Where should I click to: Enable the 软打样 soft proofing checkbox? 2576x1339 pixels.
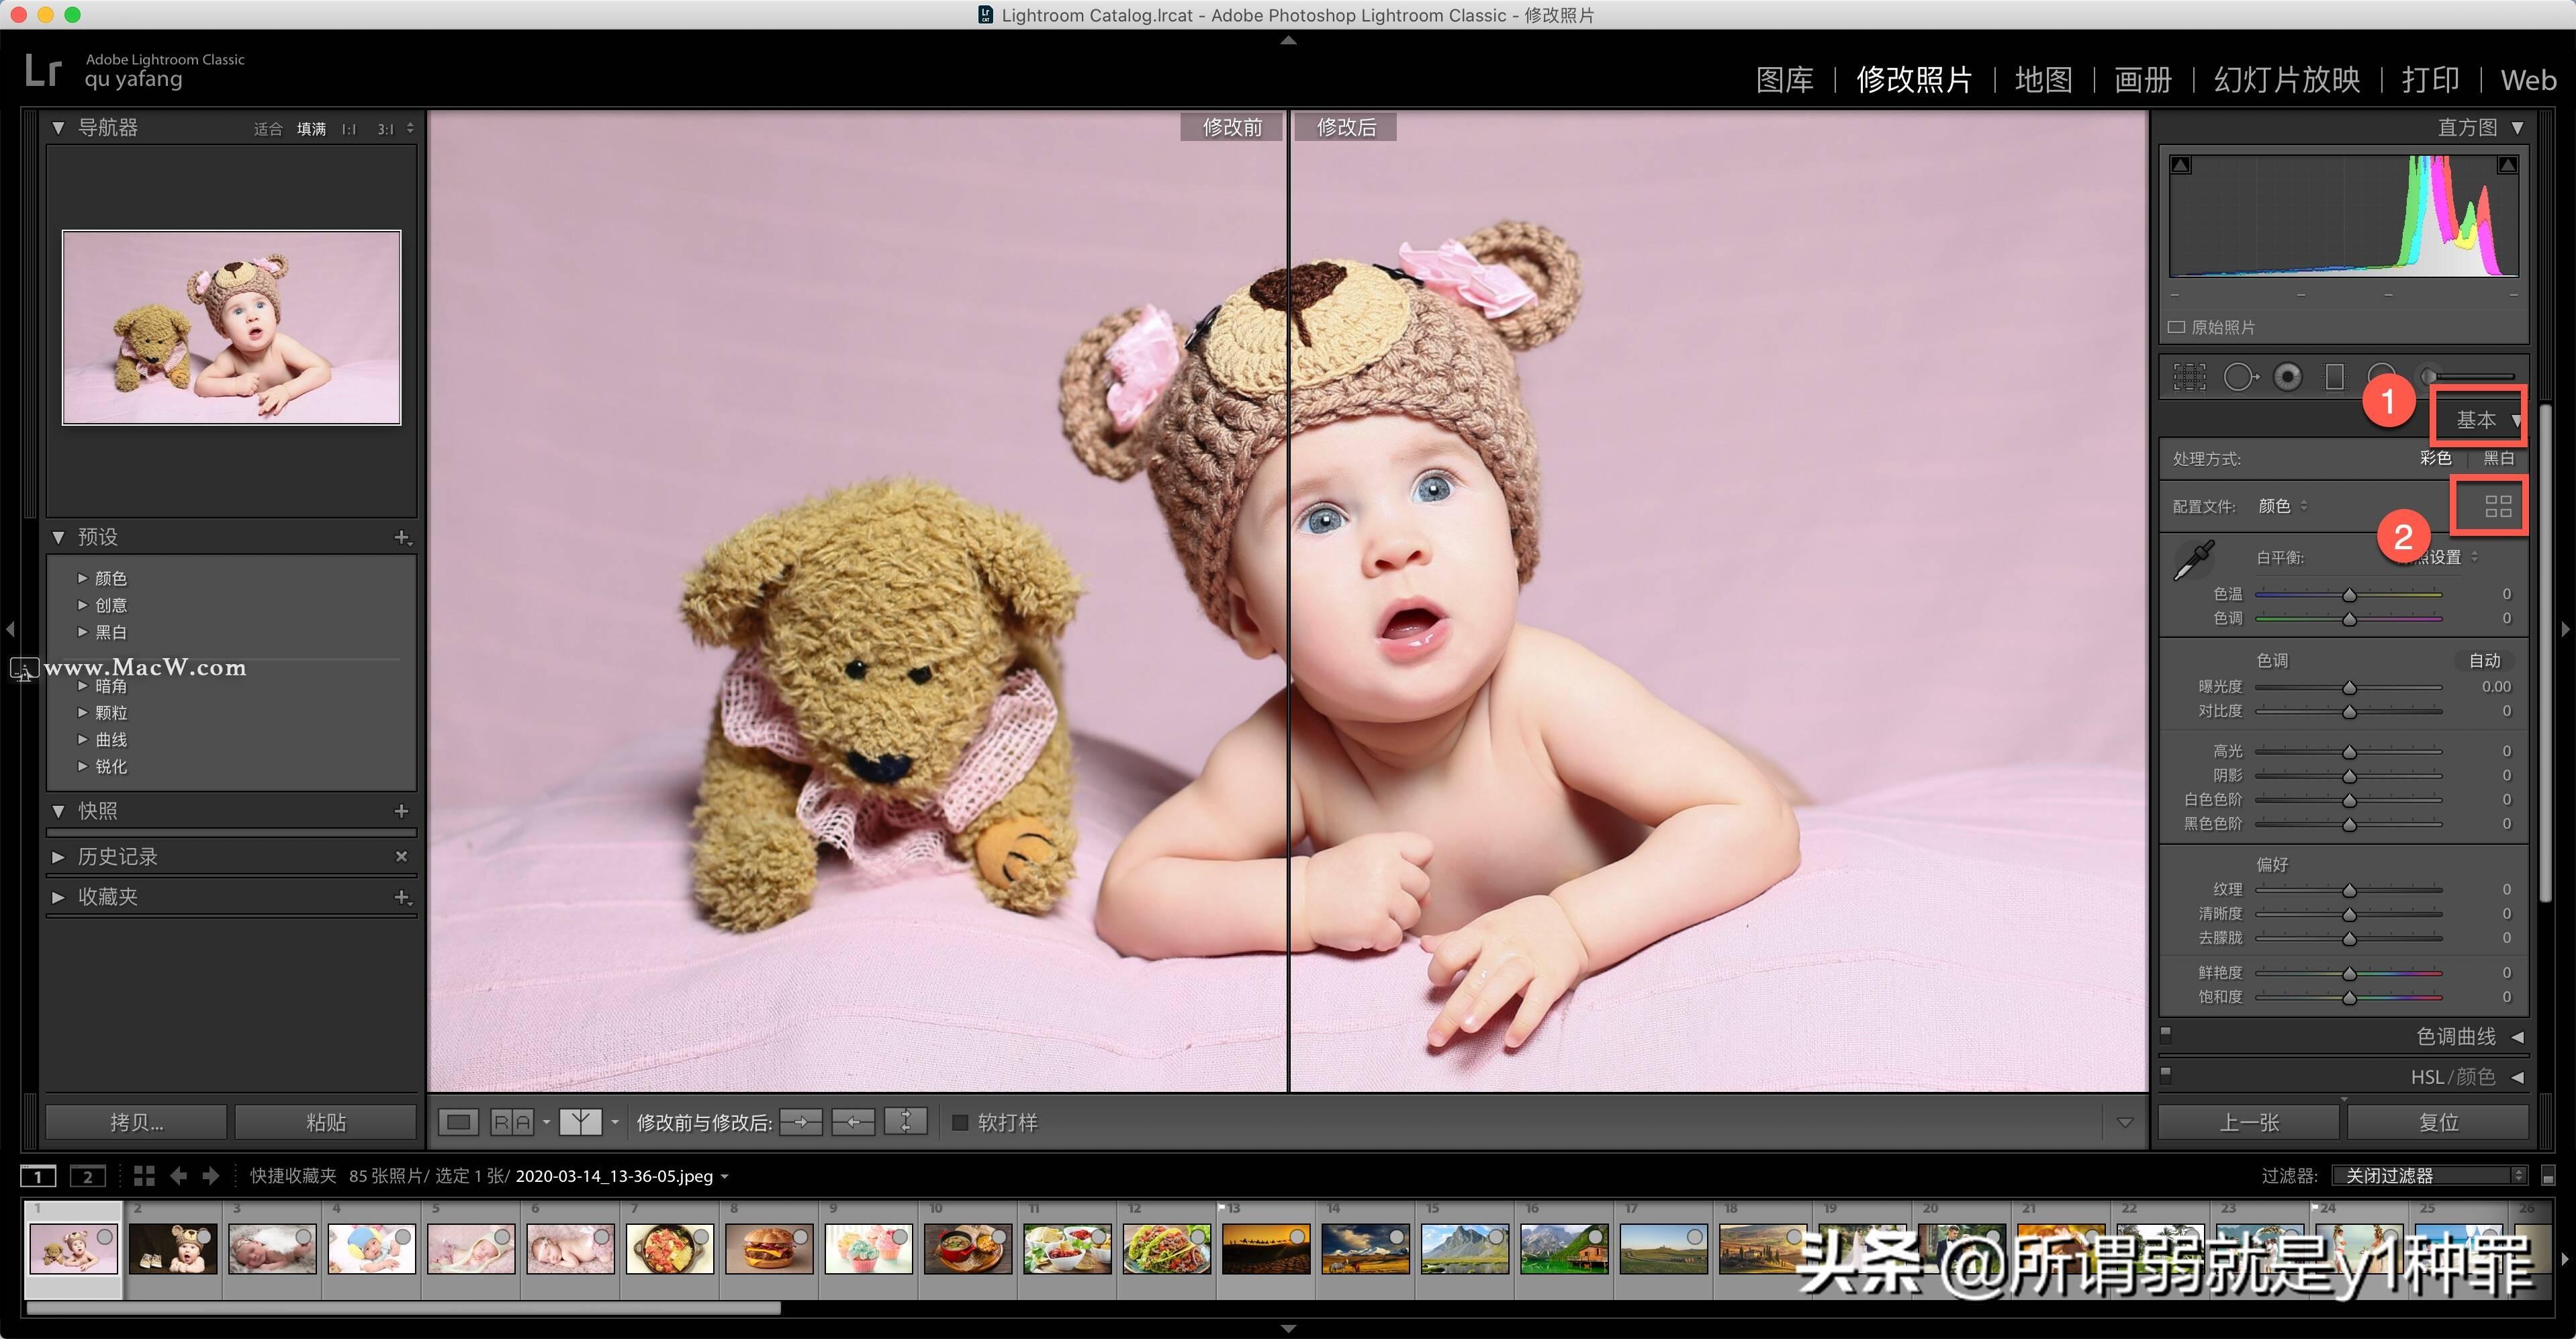click(x=960, y=1122)
